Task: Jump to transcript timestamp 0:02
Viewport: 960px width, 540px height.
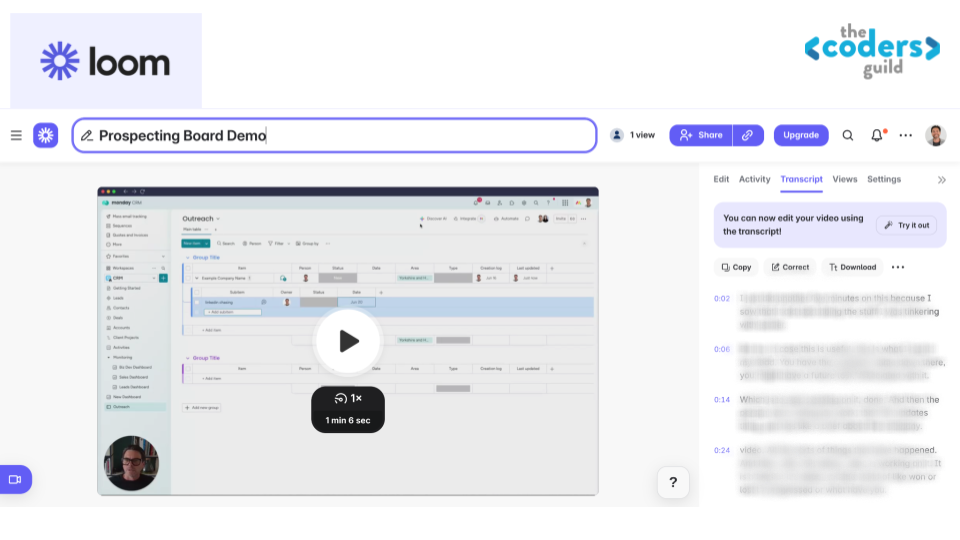Action: pyautogui.click(x=722, y=299)
